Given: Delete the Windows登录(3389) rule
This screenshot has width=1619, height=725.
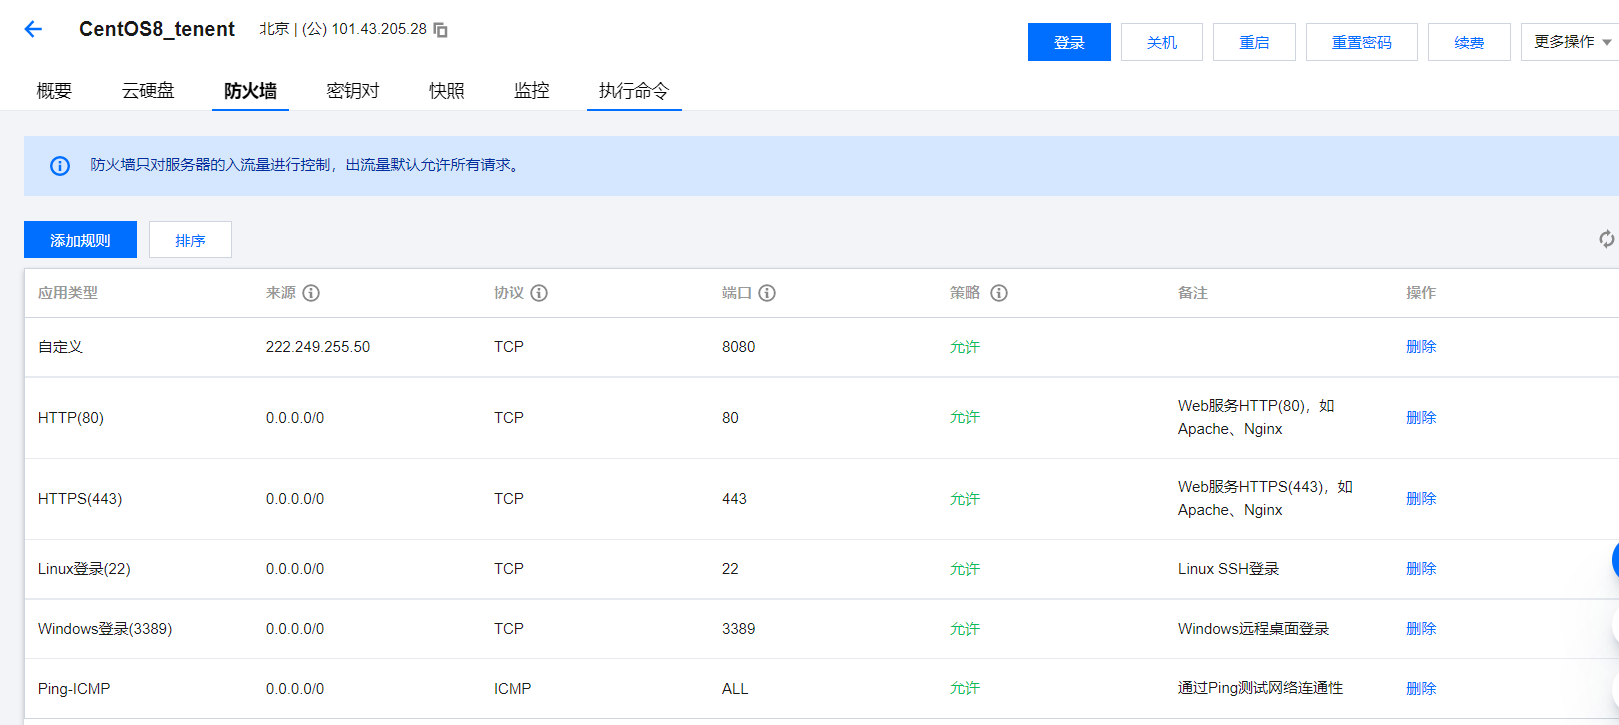Looking at the screenshot, I should click(1421, 629).
